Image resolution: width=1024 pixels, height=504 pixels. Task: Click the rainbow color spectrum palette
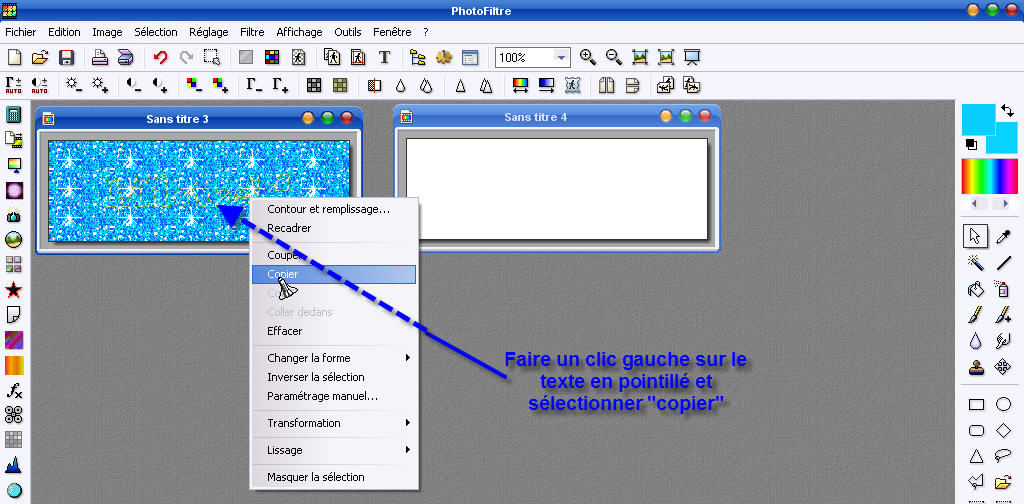[989, 177]
